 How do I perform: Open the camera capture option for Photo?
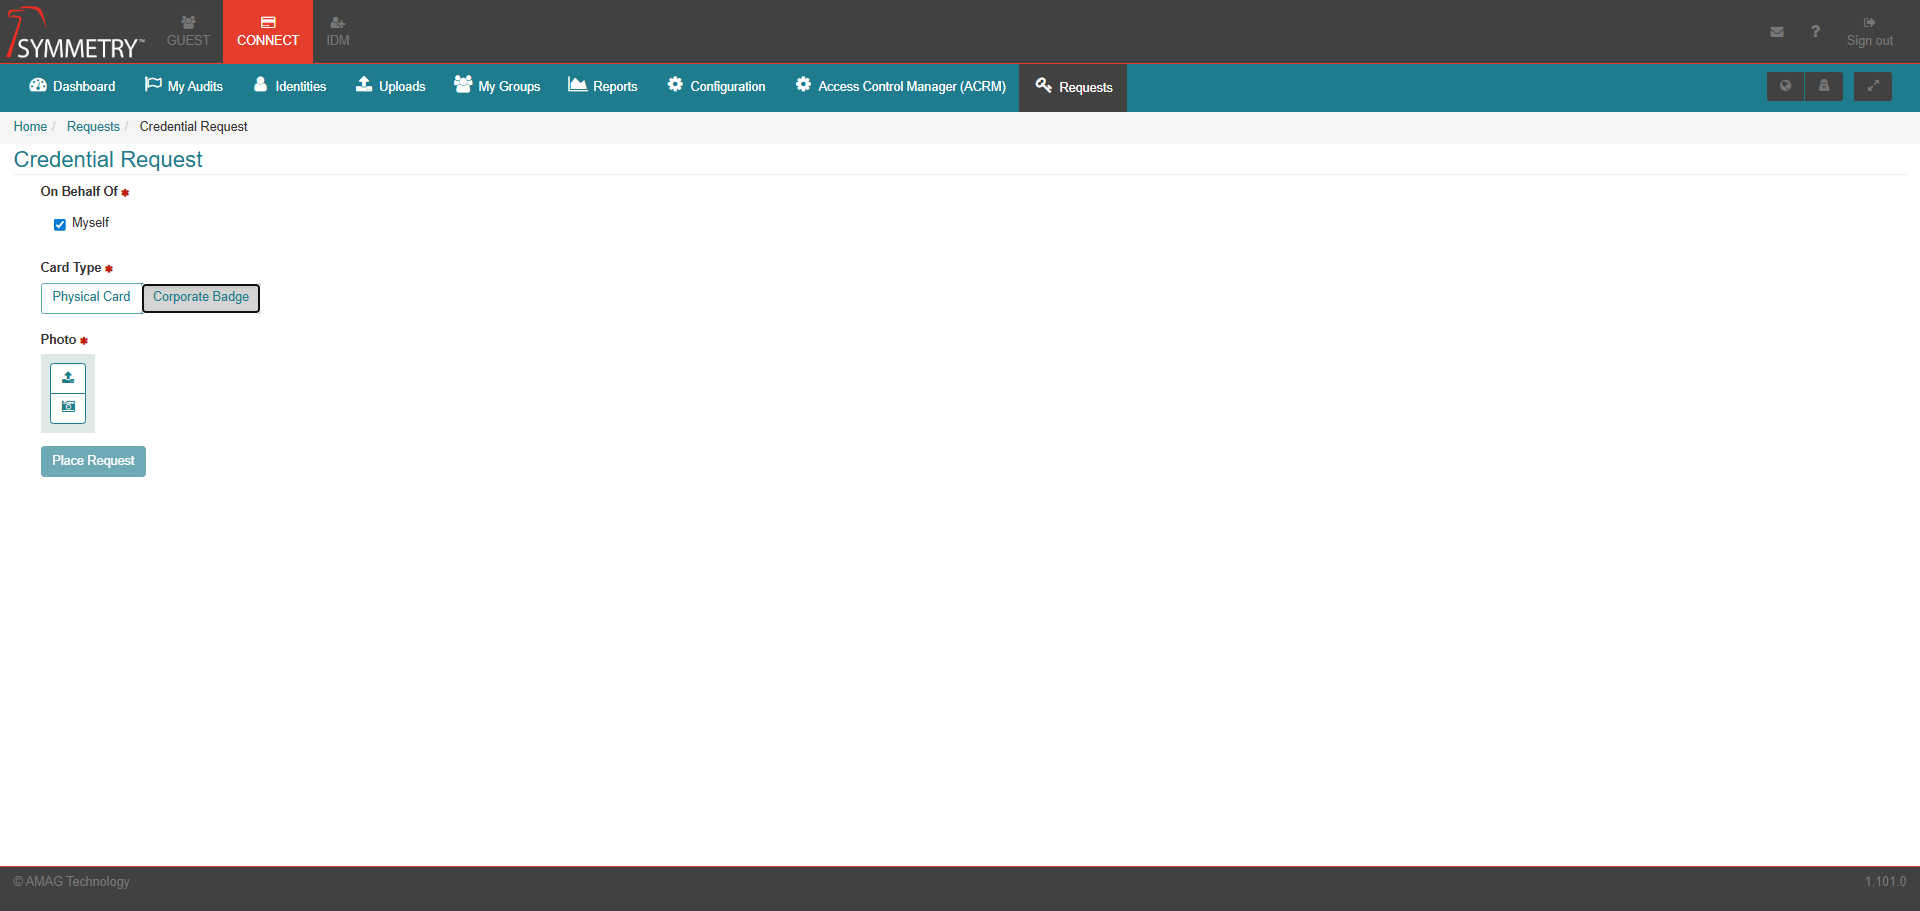coord(67,408)
